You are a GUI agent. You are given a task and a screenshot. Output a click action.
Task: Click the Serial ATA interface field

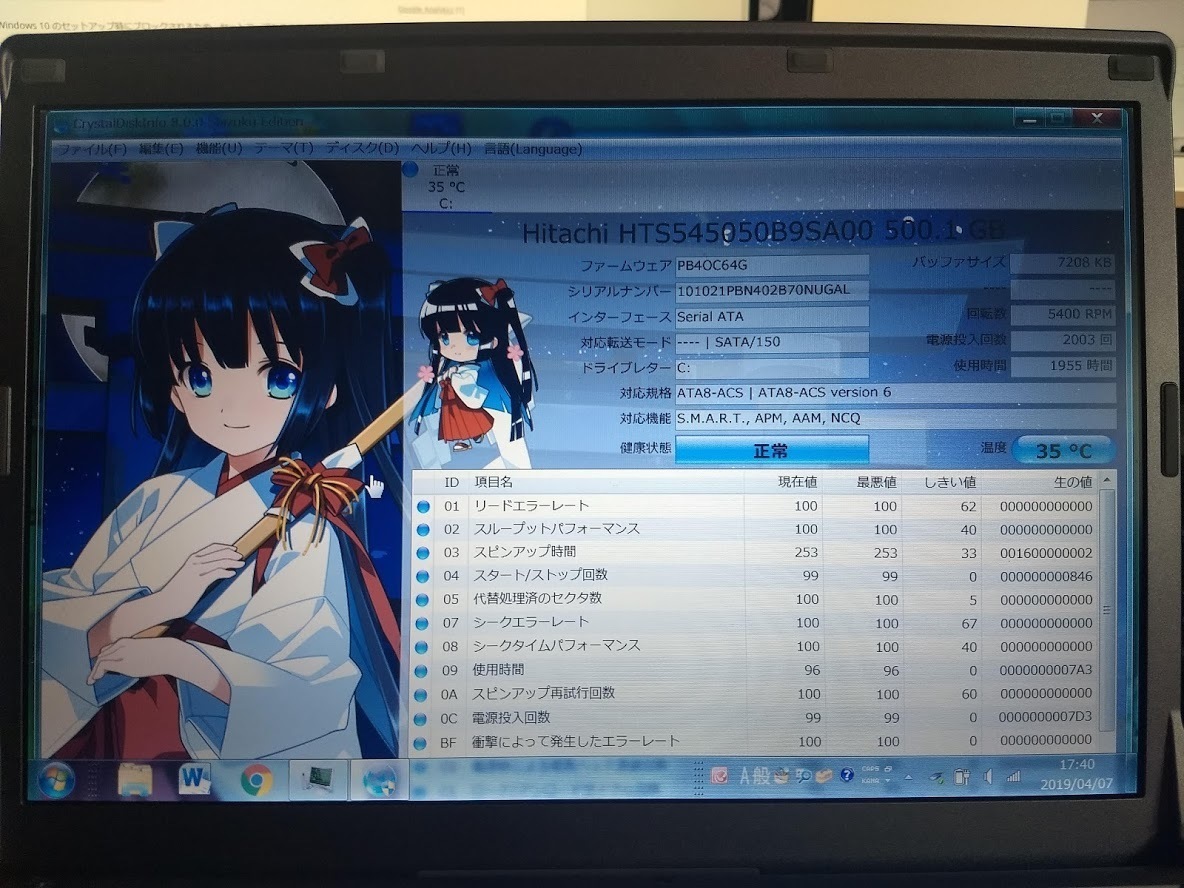coord(771,316)
